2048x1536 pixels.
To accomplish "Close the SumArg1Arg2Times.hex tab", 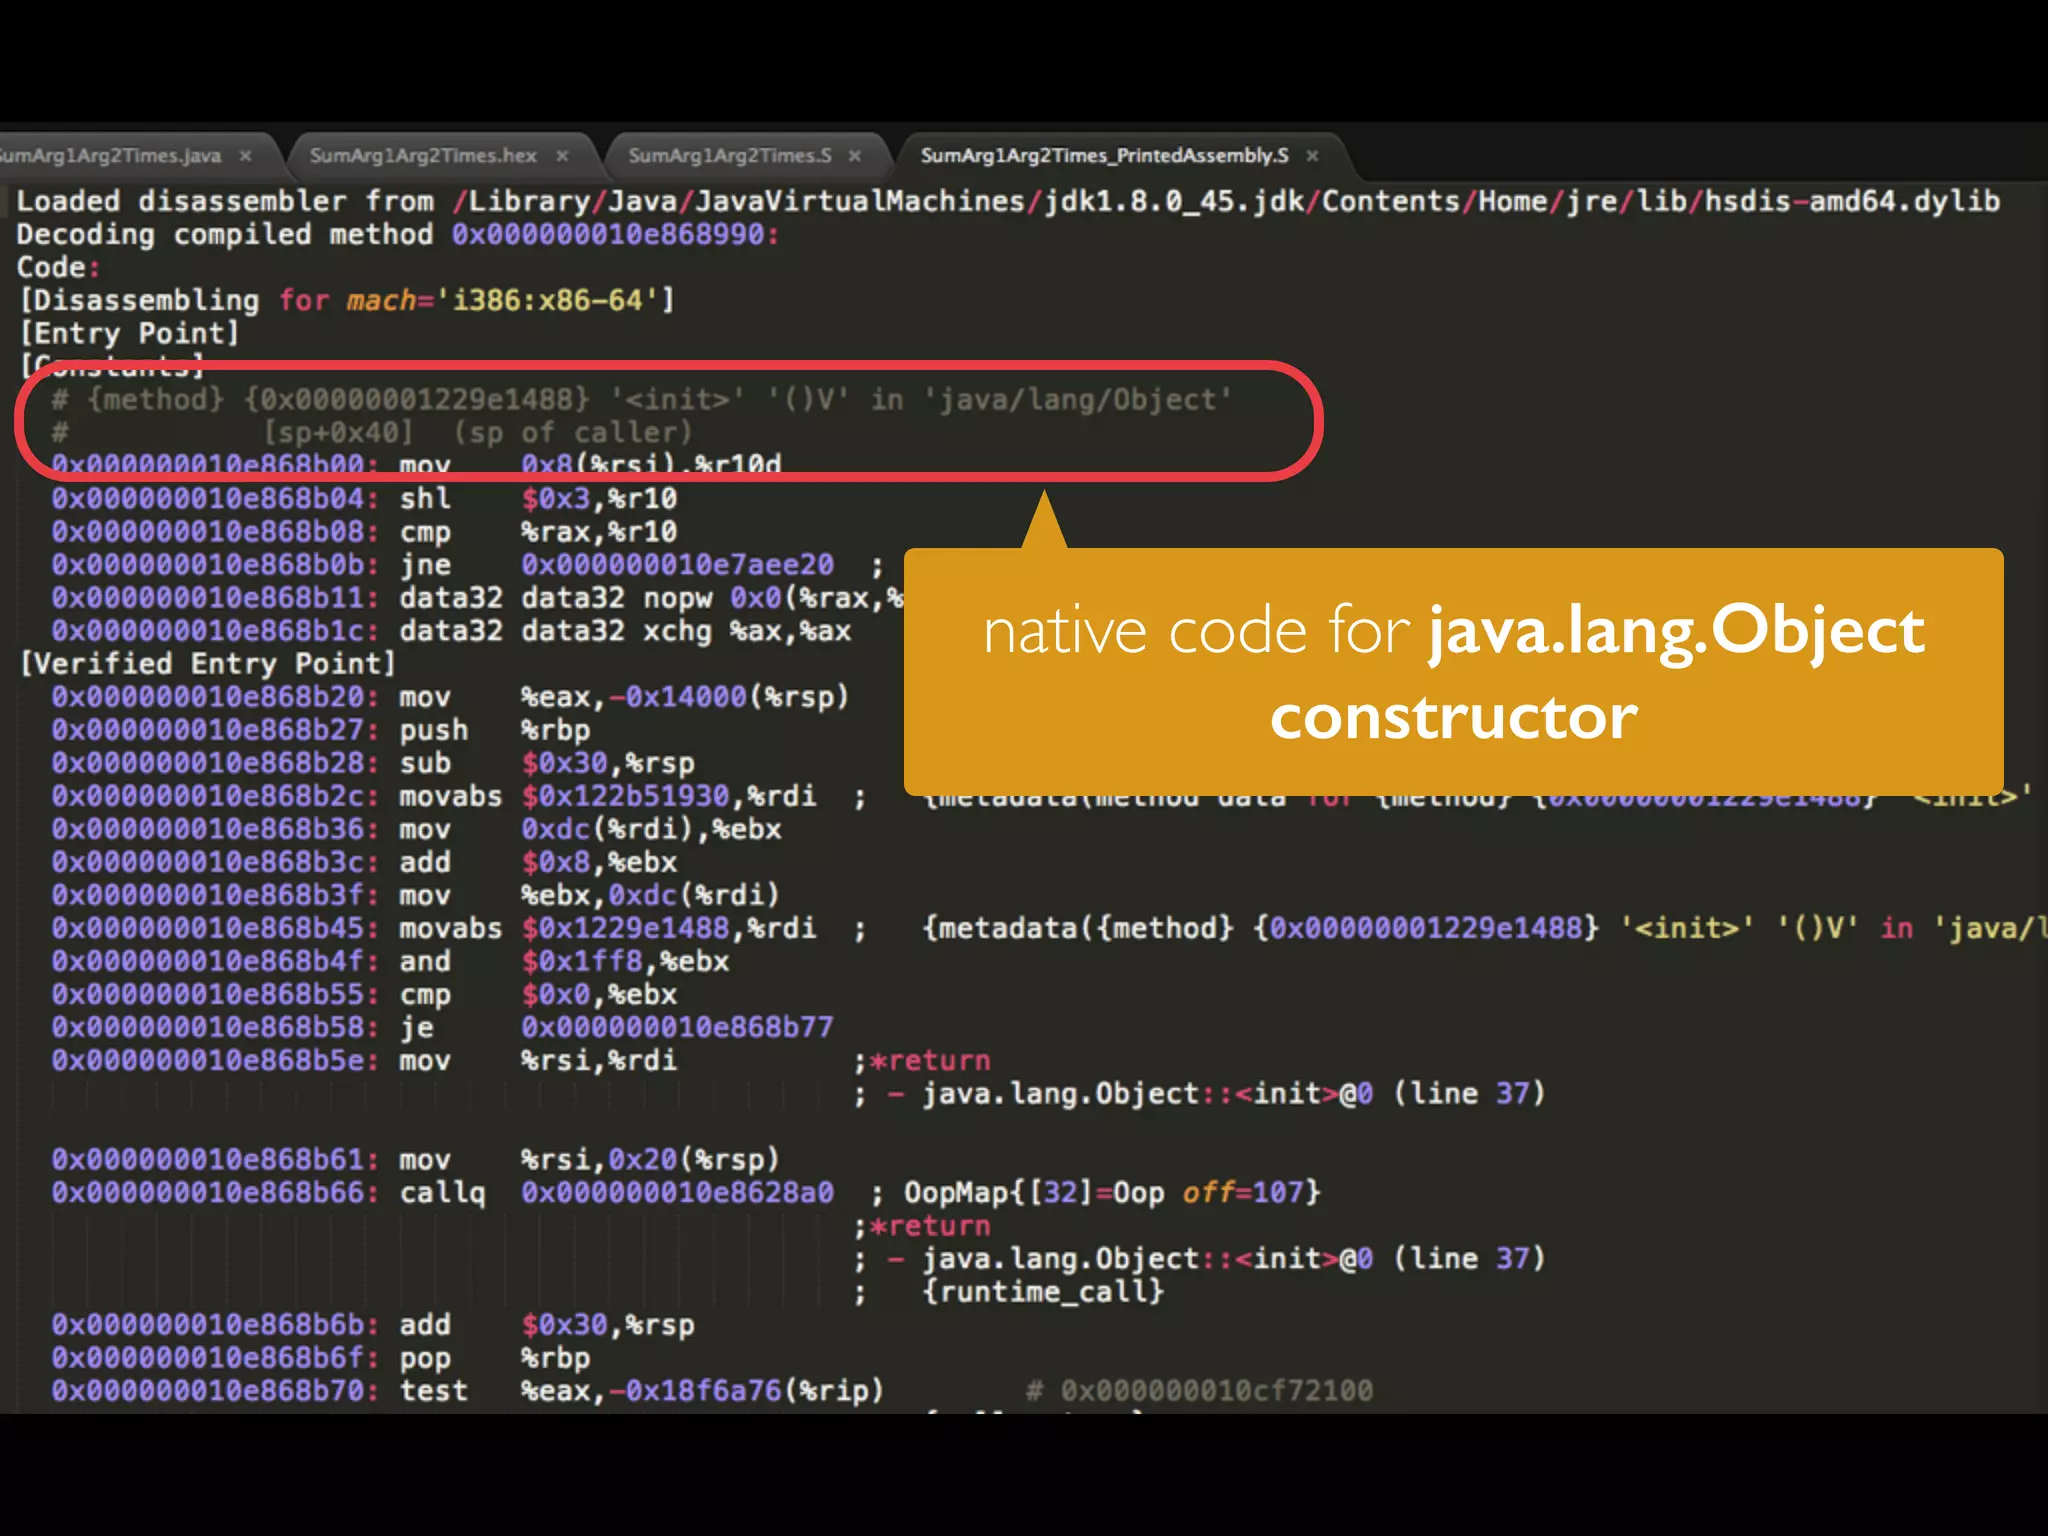I will pos(562,156).
